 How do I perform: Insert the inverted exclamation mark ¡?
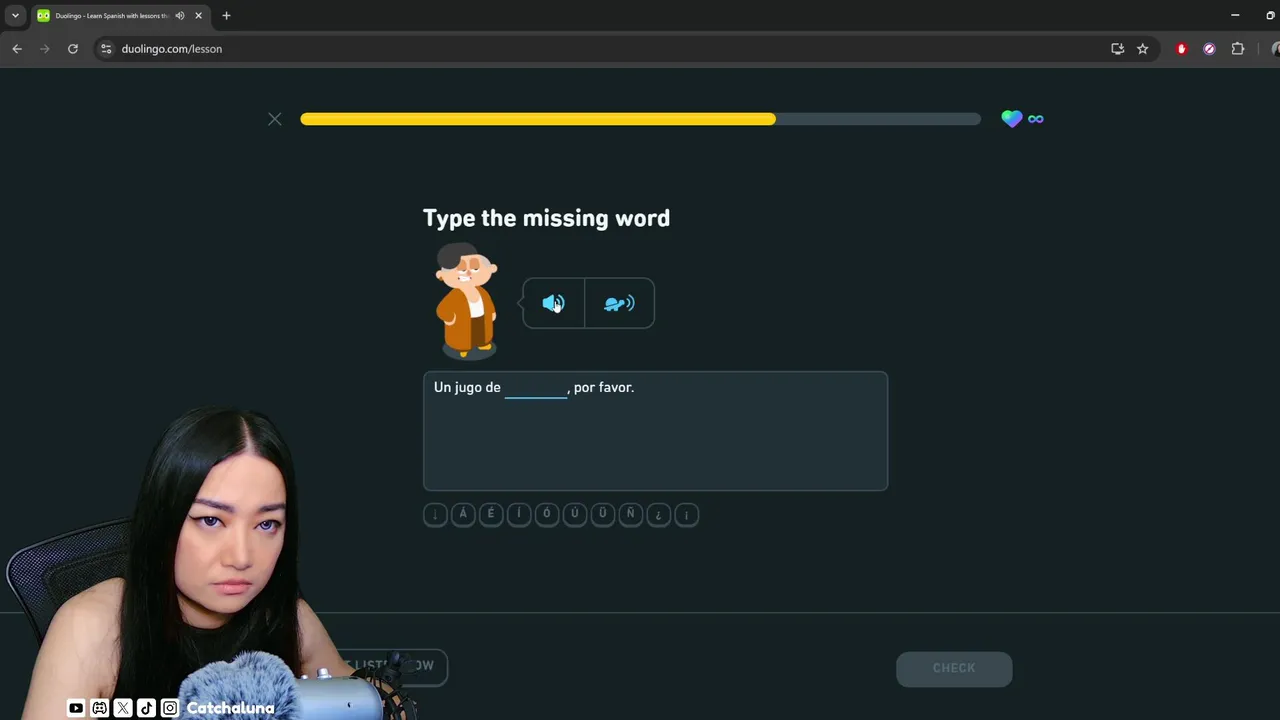point(686,514)
